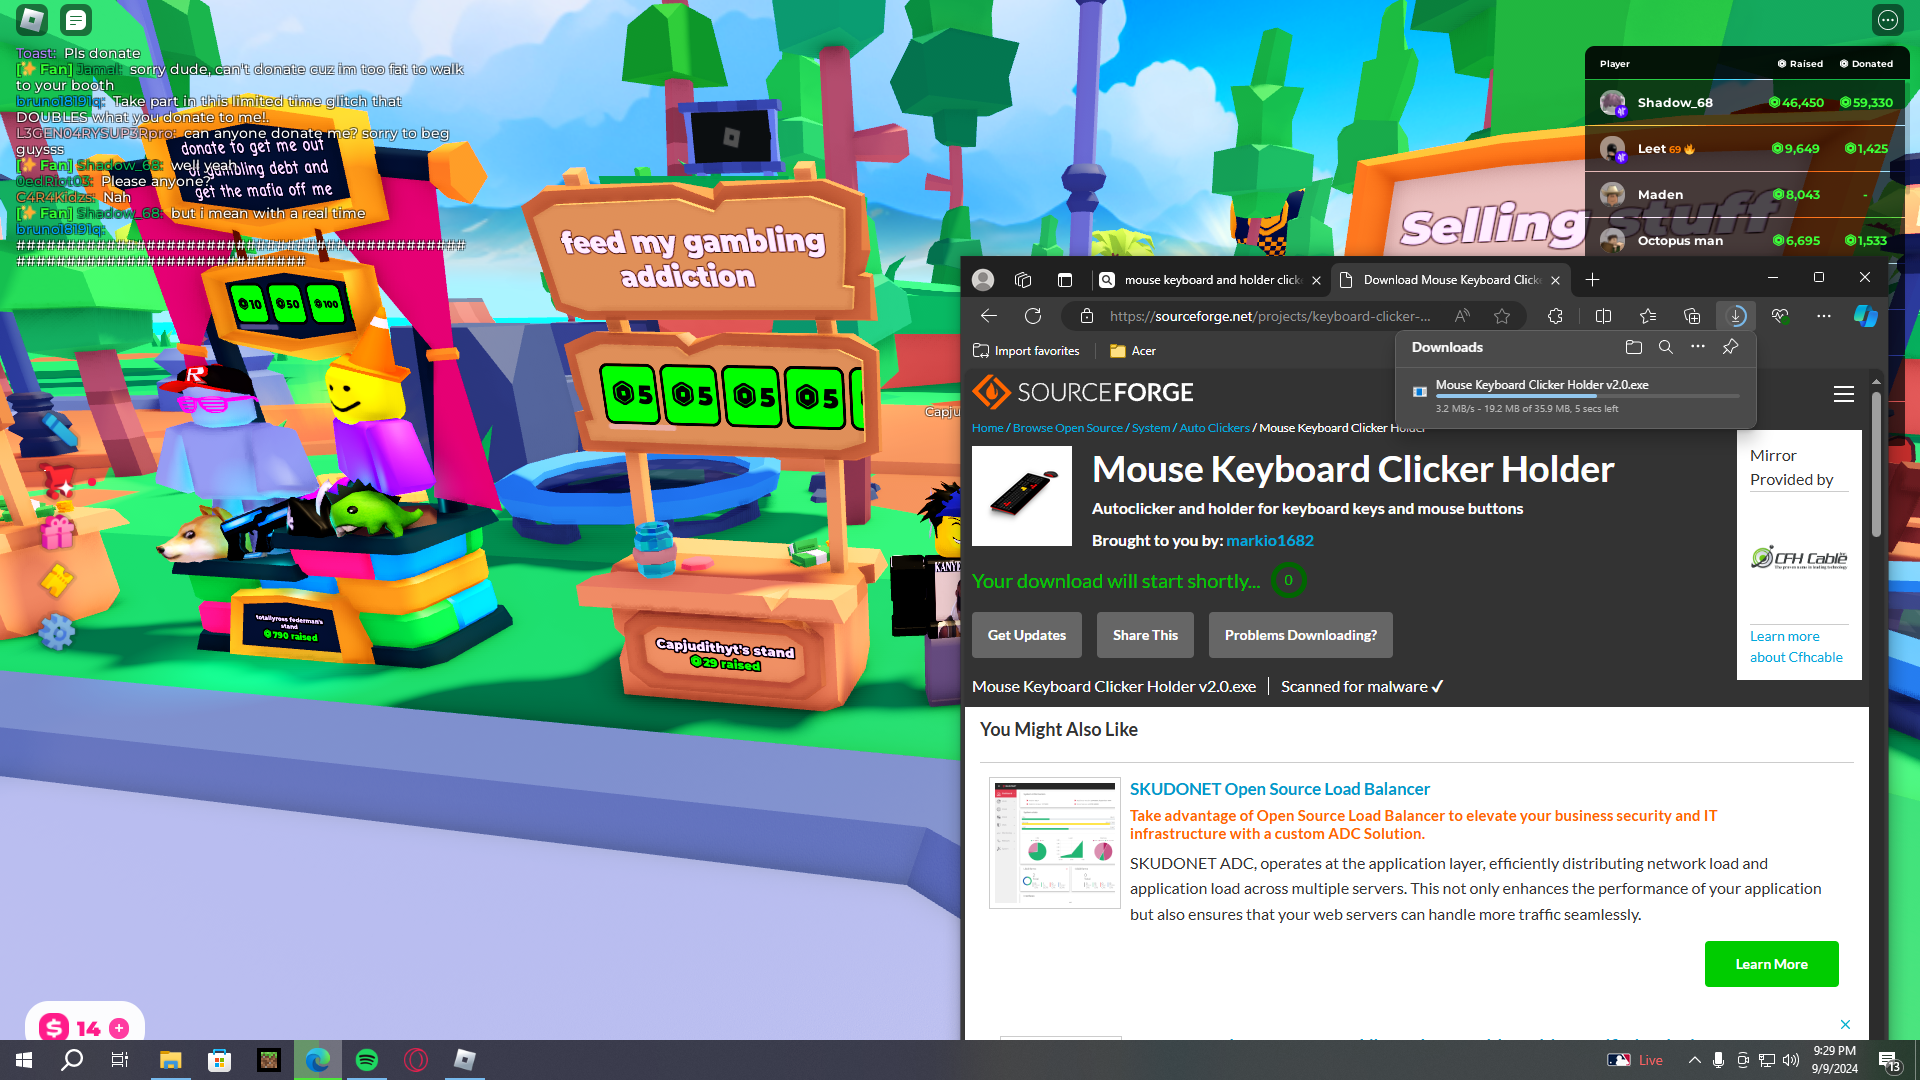Toggle microphone icon in system tray
This screenshot has height=1080, width=1920.
[1718, 1060]
